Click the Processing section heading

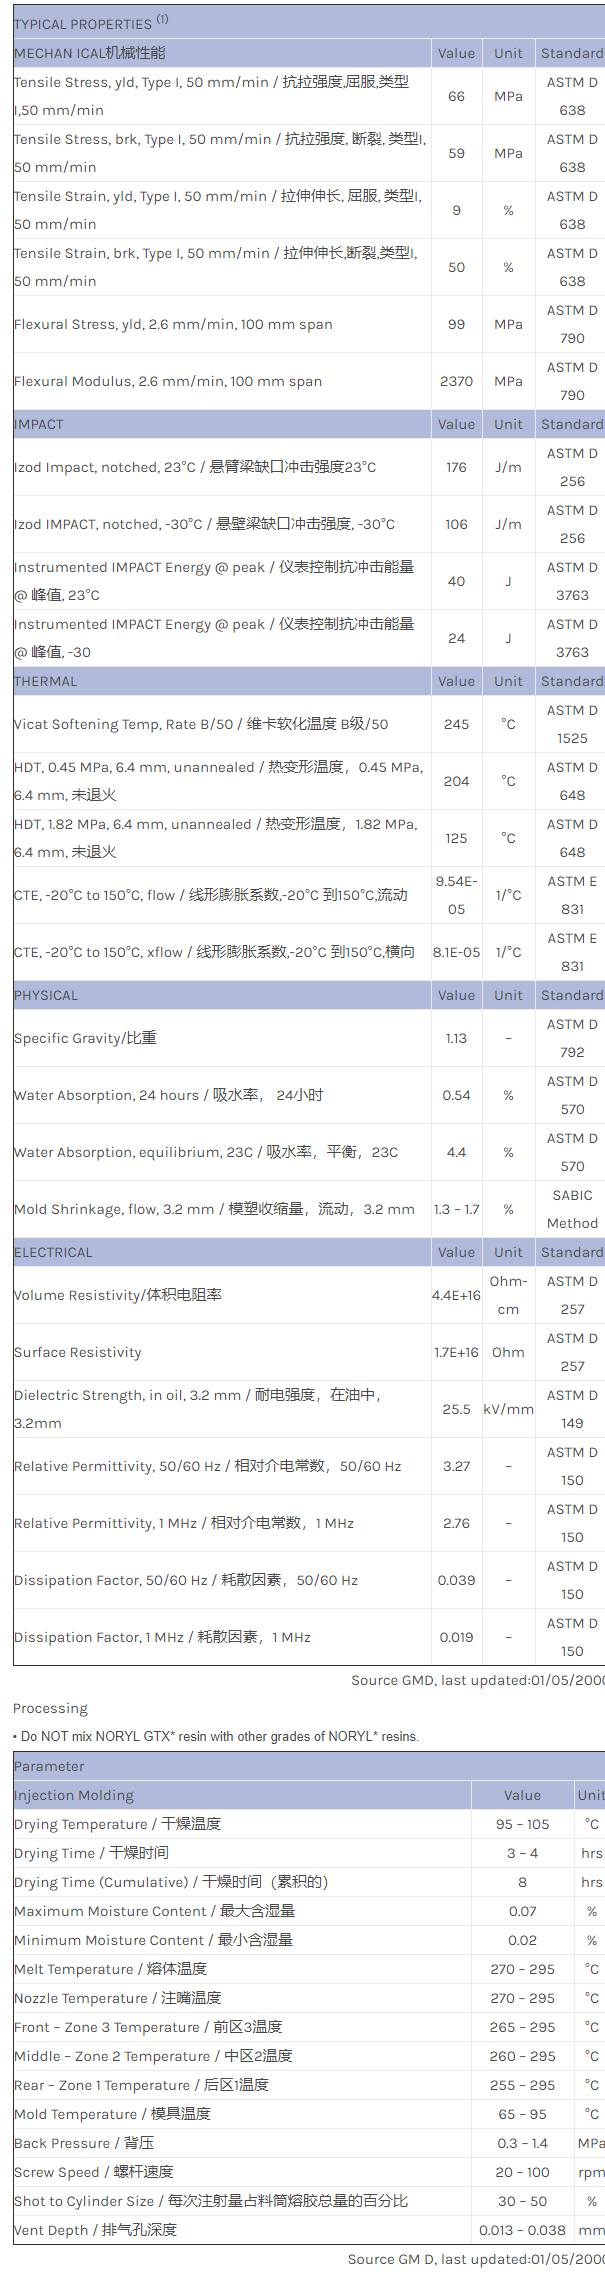[50, 1708]
